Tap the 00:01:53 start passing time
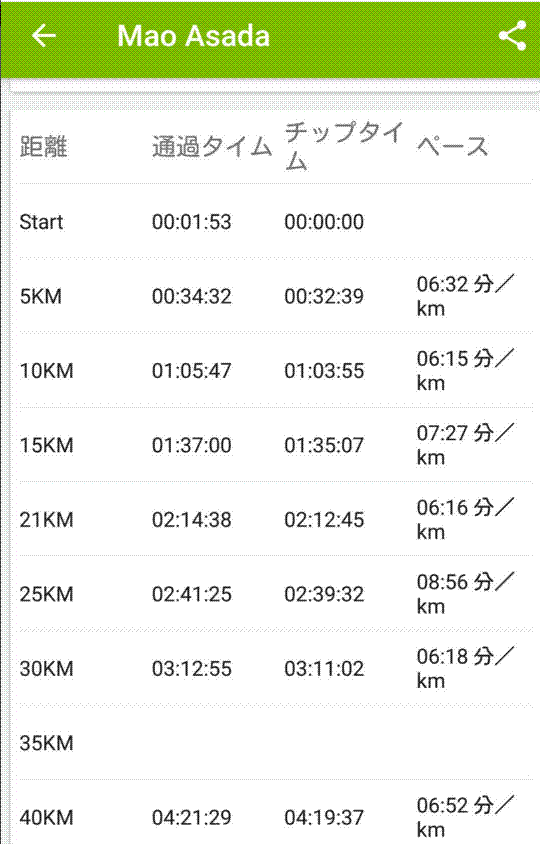The height and width of the screenshot is (844, 540). pos(192,222)
